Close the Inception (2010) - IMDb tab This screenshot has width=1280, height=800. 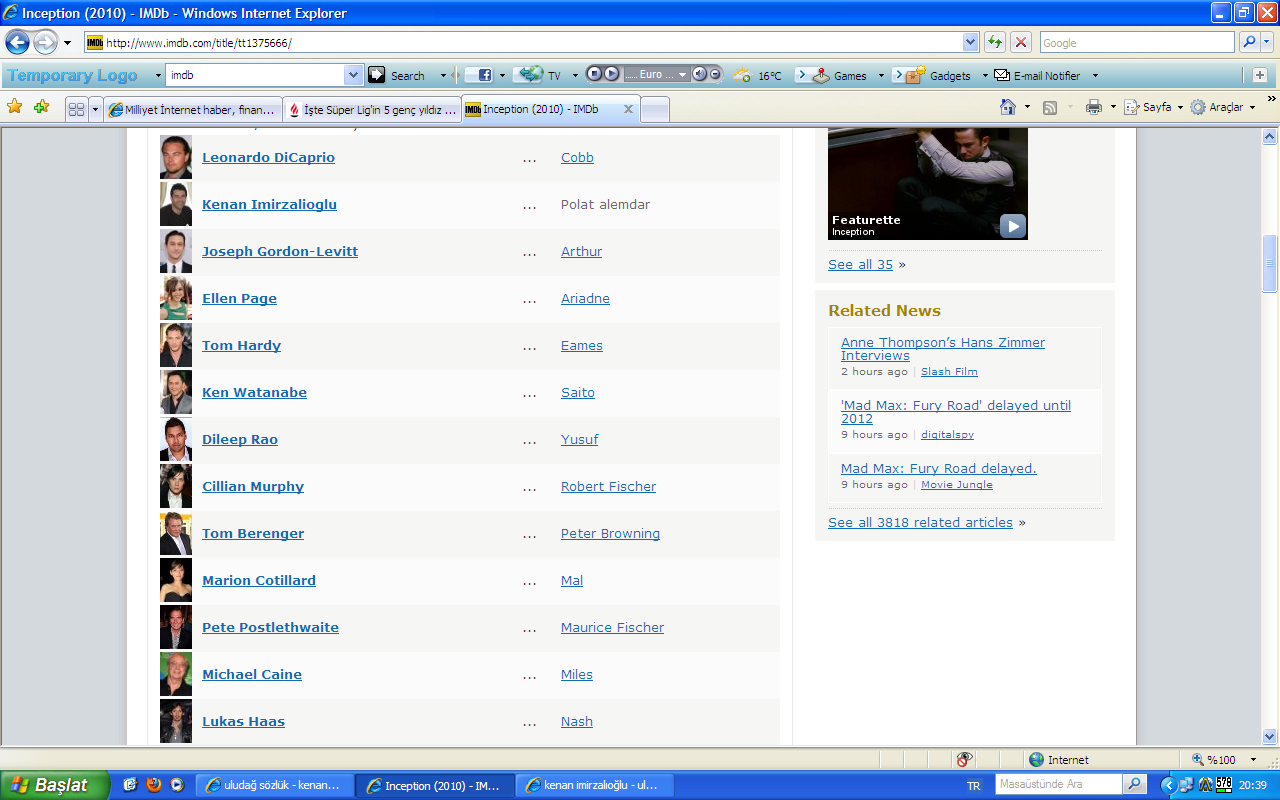pyautogui.click(x=628, y=109)
